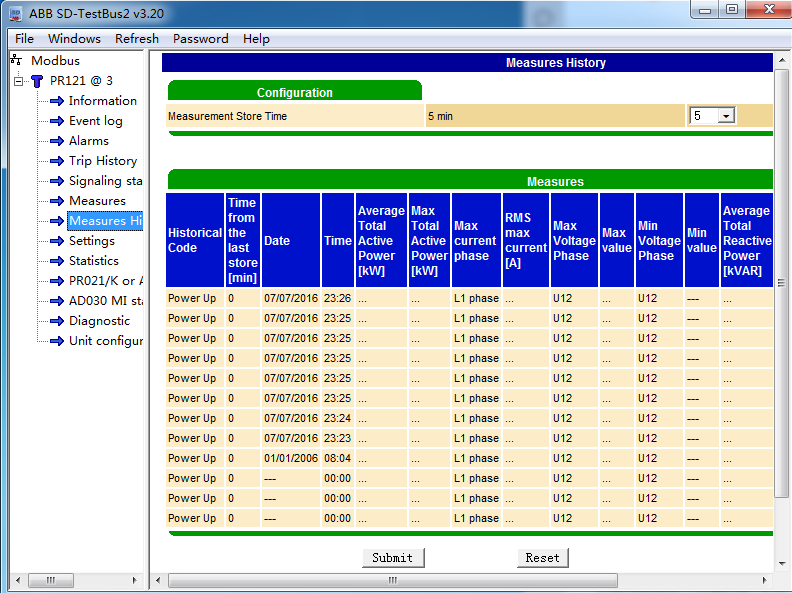
Task: Click the Modbus network icon
Action: pyautogui.click(x=16, y=60)
